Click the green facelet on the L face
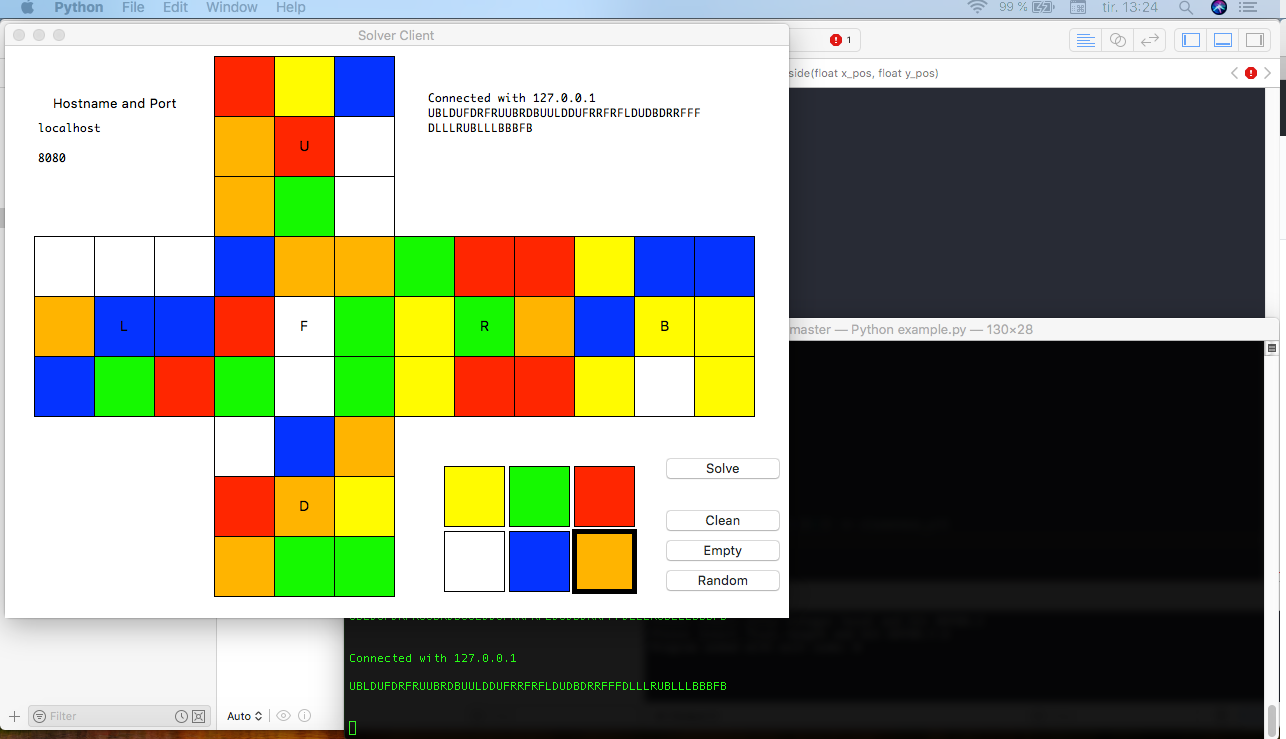Image resolution: width=1286 pixels, height=739 pixels. coord(124,386)
